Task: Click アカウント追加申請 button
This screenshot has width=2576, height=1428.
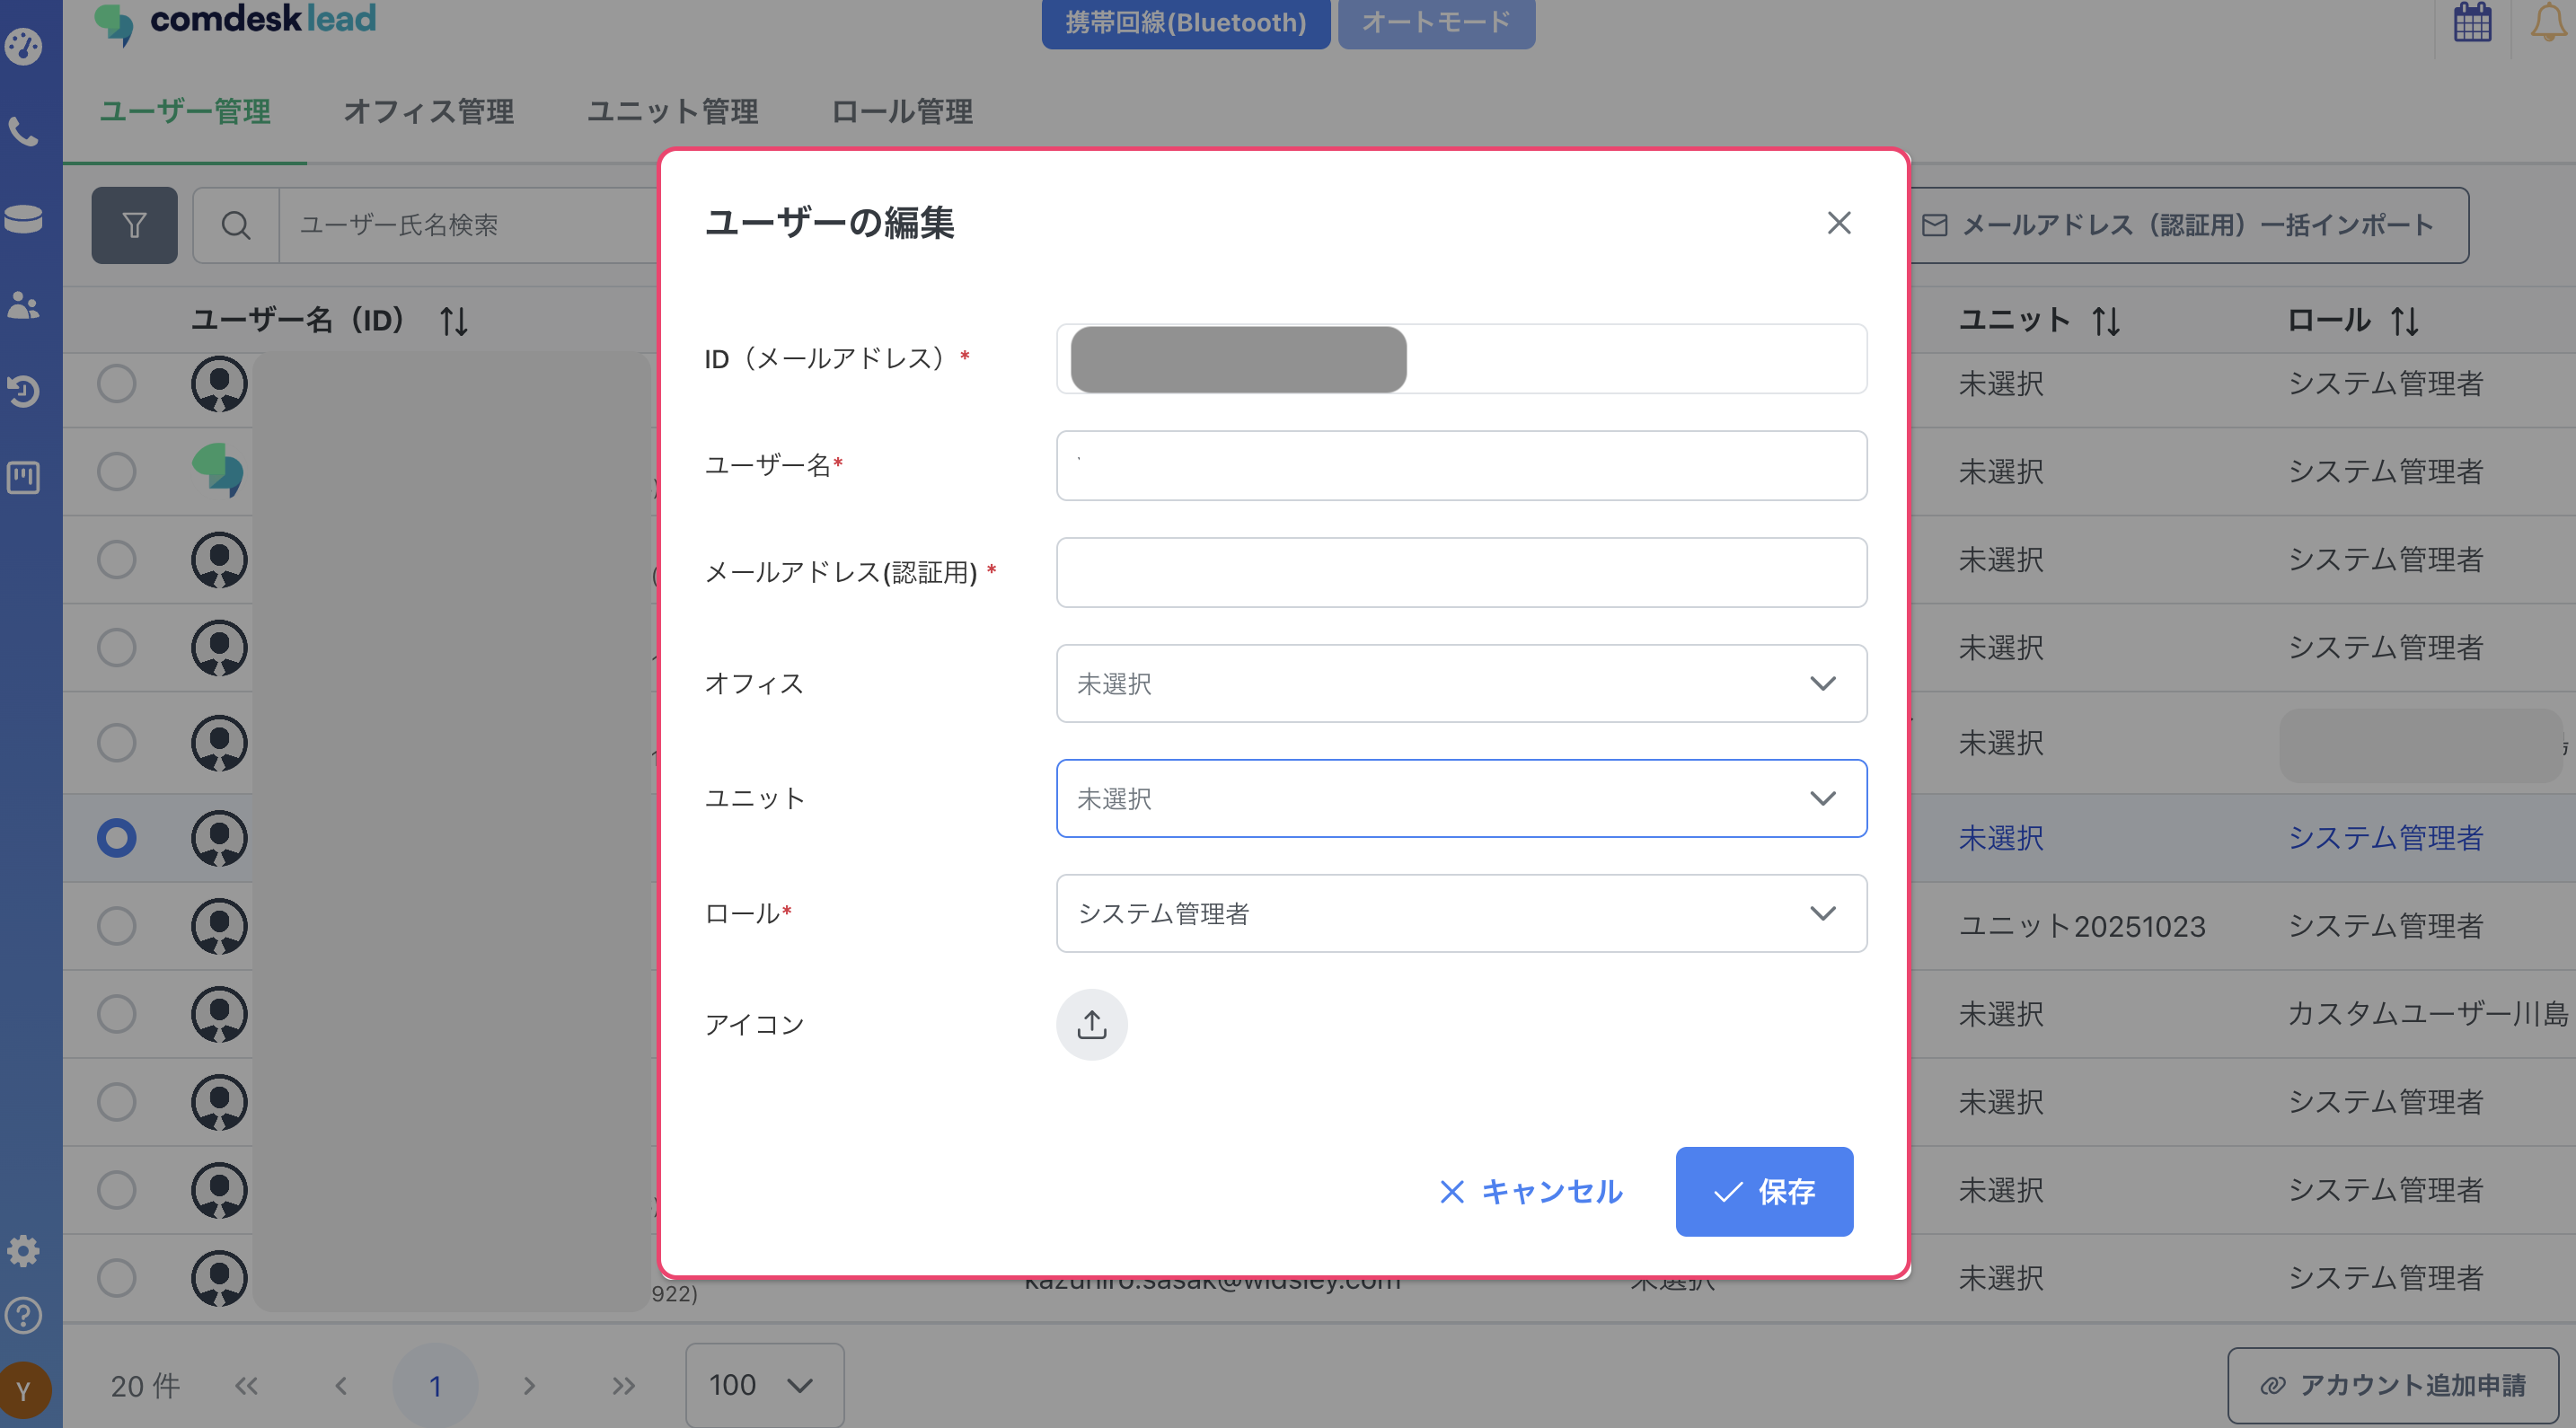Action: point(2393,1385)
